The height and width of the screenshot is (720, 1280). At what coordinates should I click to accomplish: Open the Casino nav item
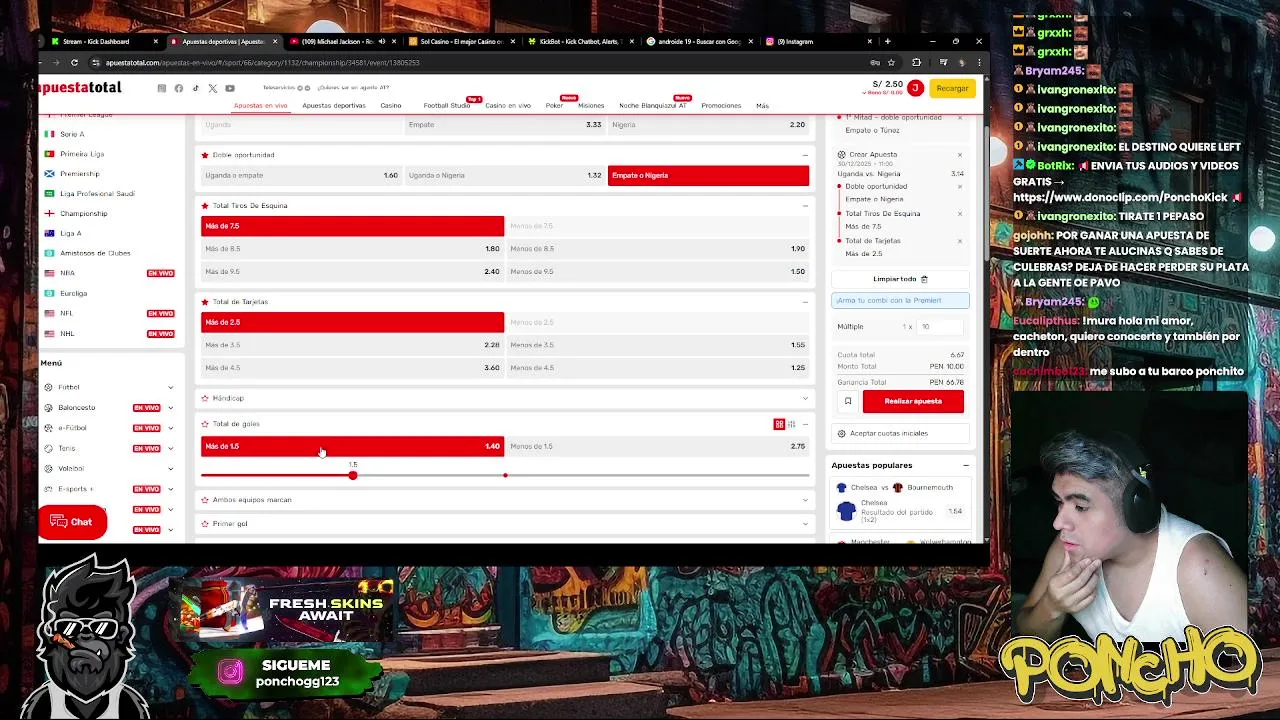[390, 105]
